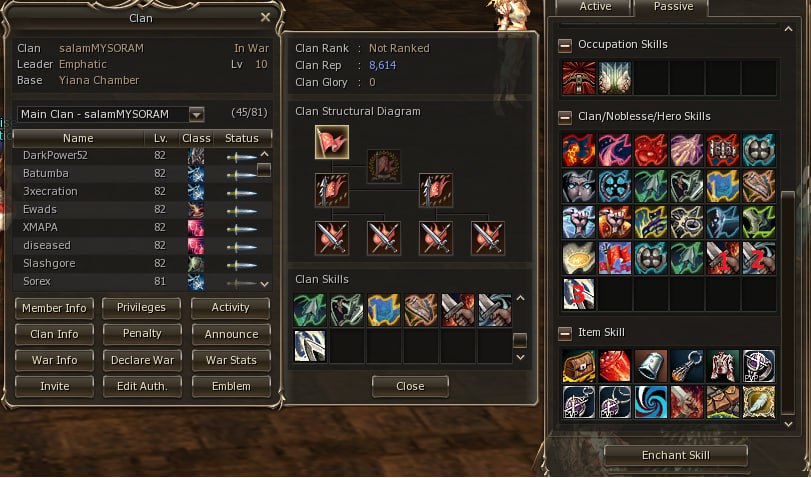Open the Main Clan dropdown list
The height and width of the screenshot is (478, 811).
coord(196,114)
